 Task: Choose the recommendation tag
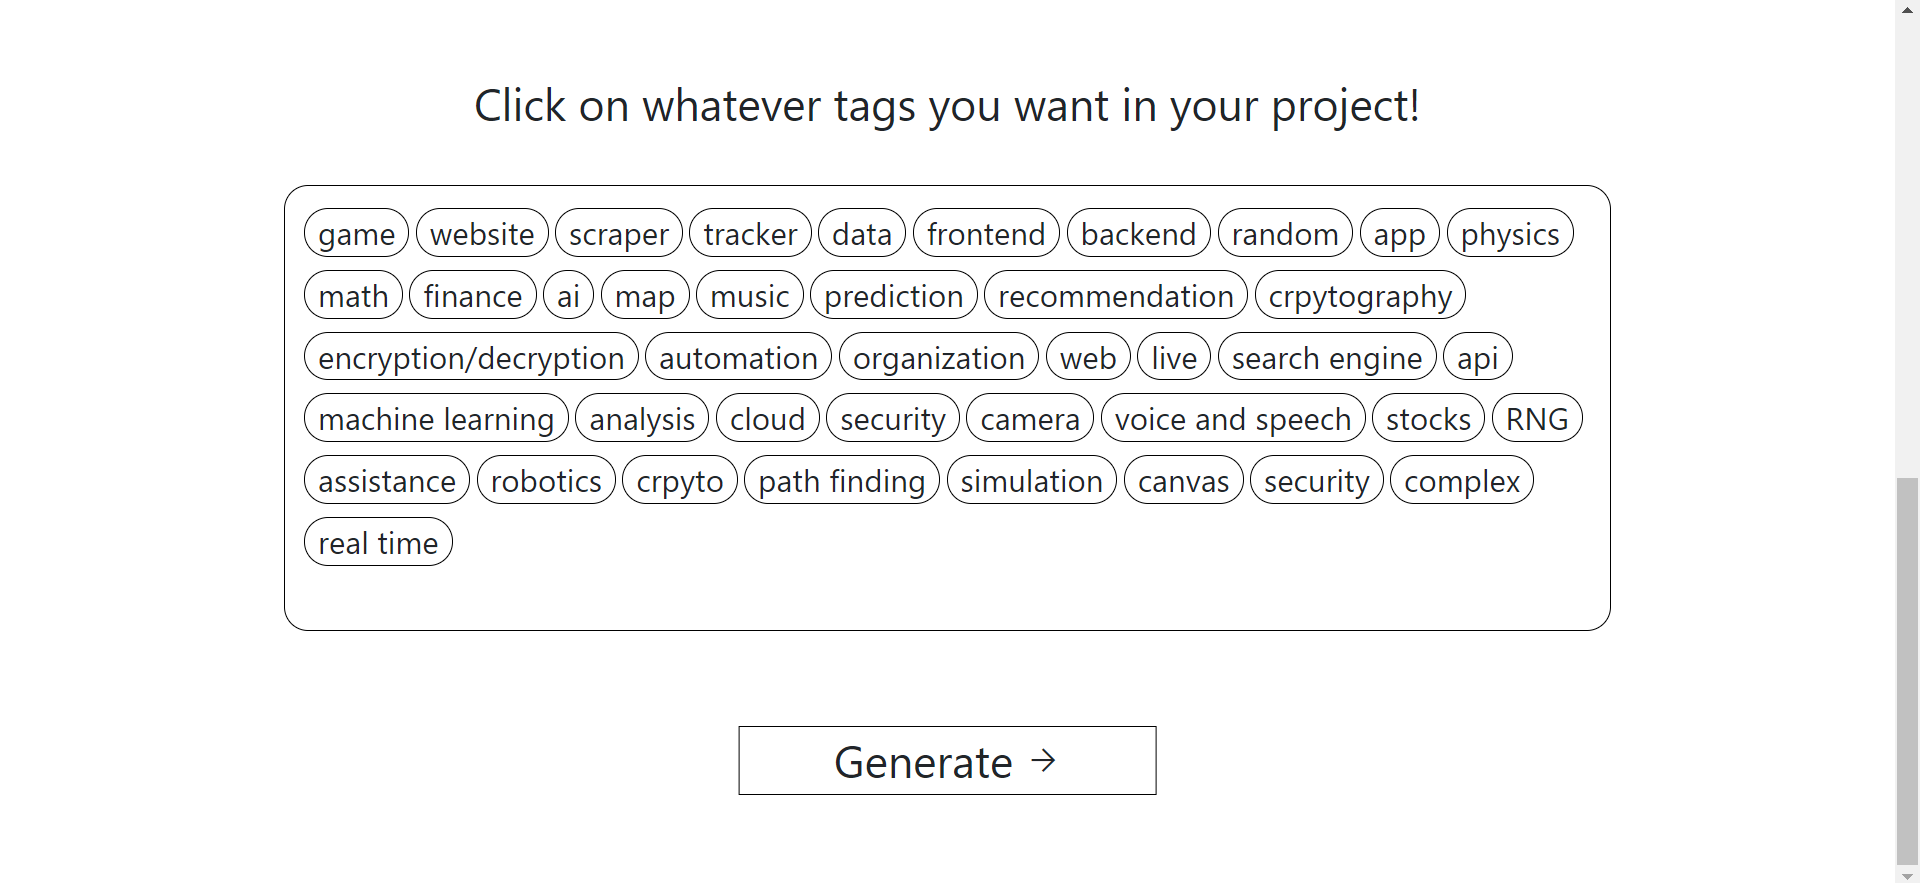tap(1115, 296)
